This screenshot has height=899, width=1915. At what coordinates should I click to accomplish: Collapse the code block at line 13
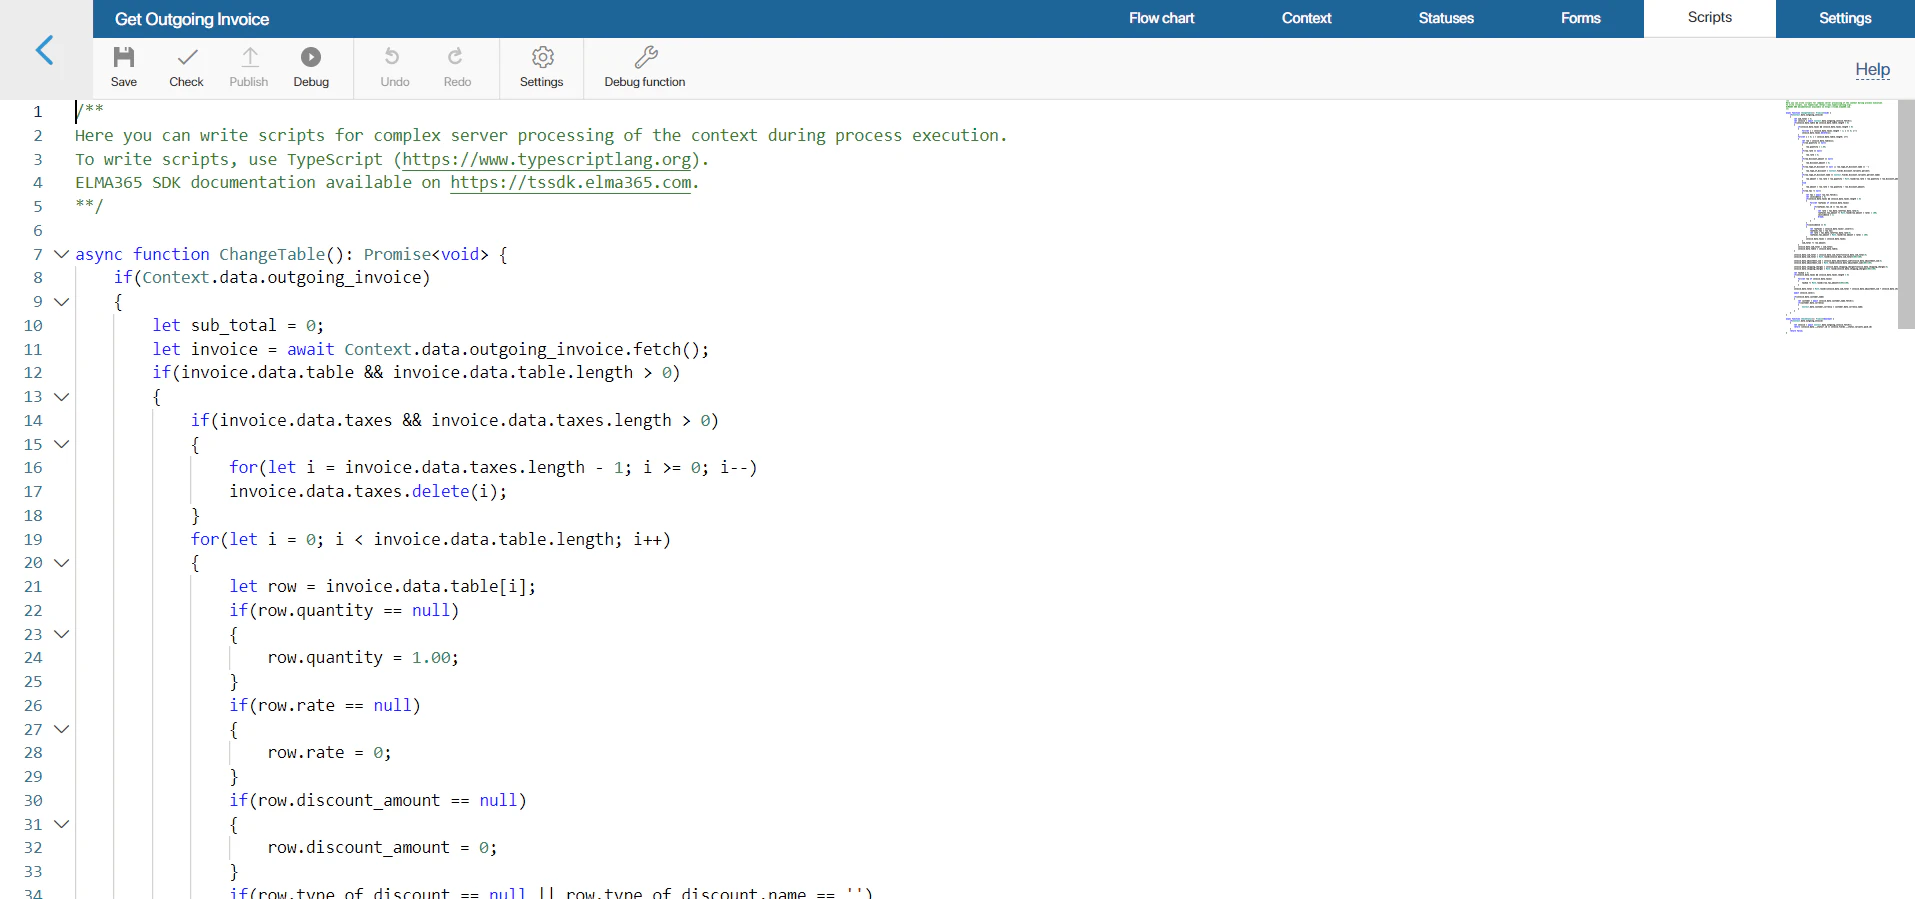(62, 397)
